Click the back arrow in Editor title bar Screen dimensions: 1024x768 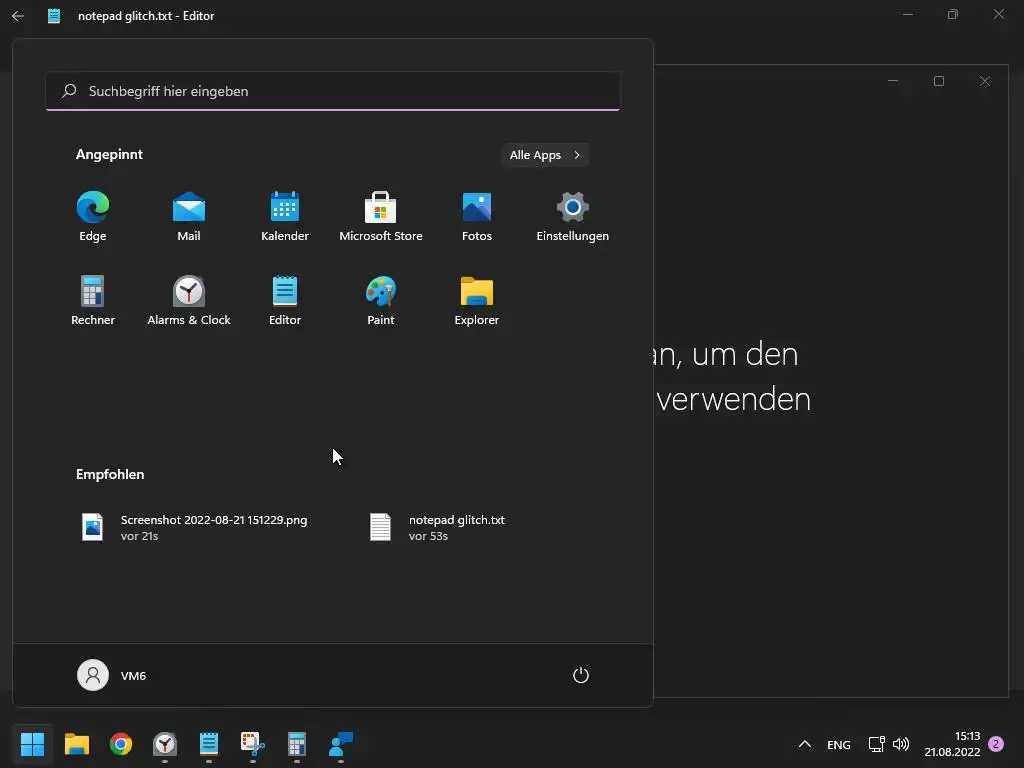(x=18, y=16)
